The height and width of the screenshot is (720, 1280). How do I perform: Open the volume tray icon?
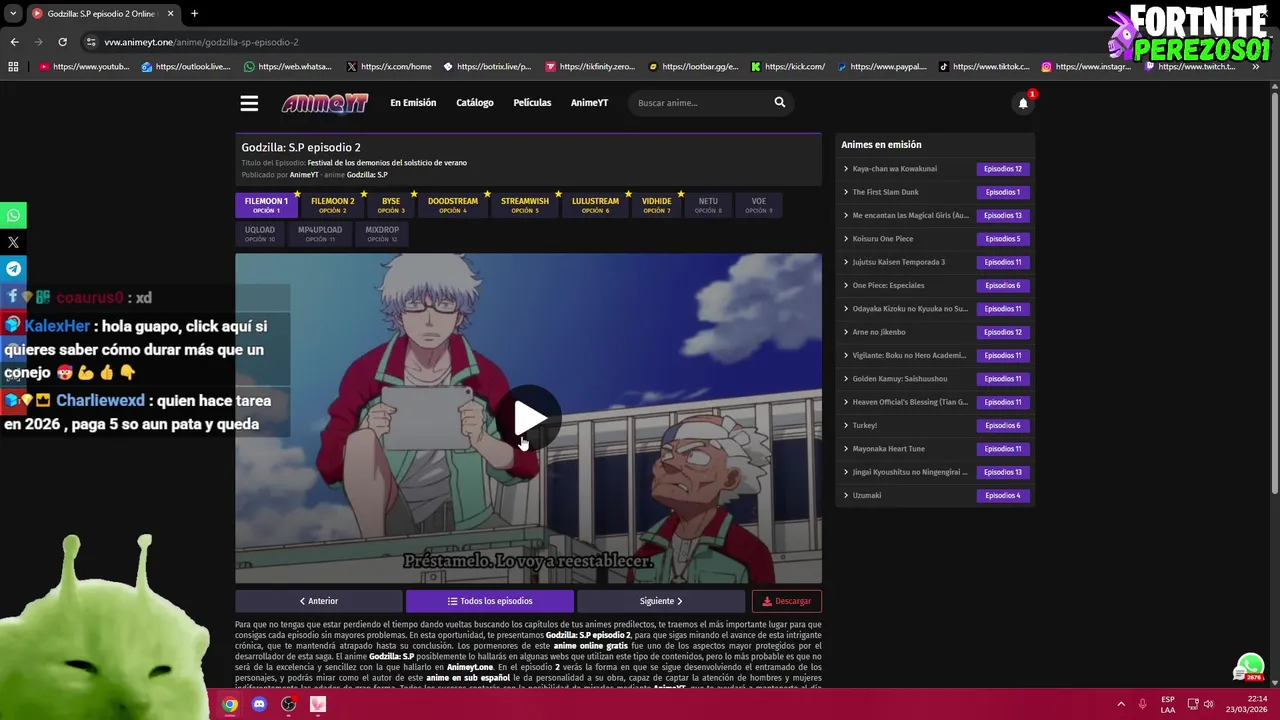coord(1209,704)
